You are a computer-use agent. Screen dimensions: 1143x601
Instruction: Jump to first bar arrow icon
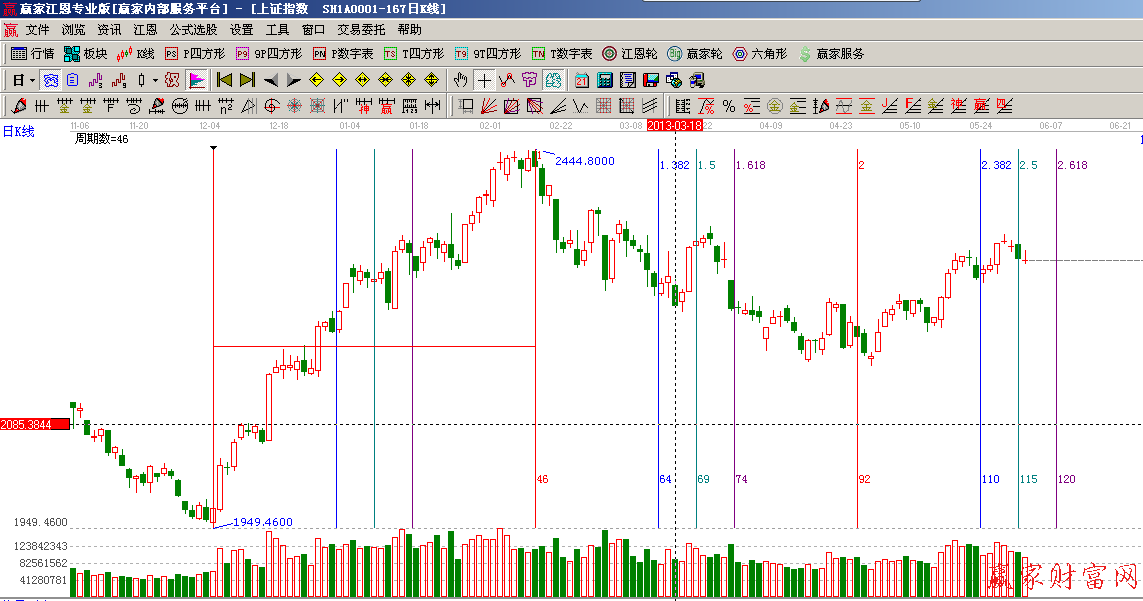pyautogui.click(x=225, y=80)
